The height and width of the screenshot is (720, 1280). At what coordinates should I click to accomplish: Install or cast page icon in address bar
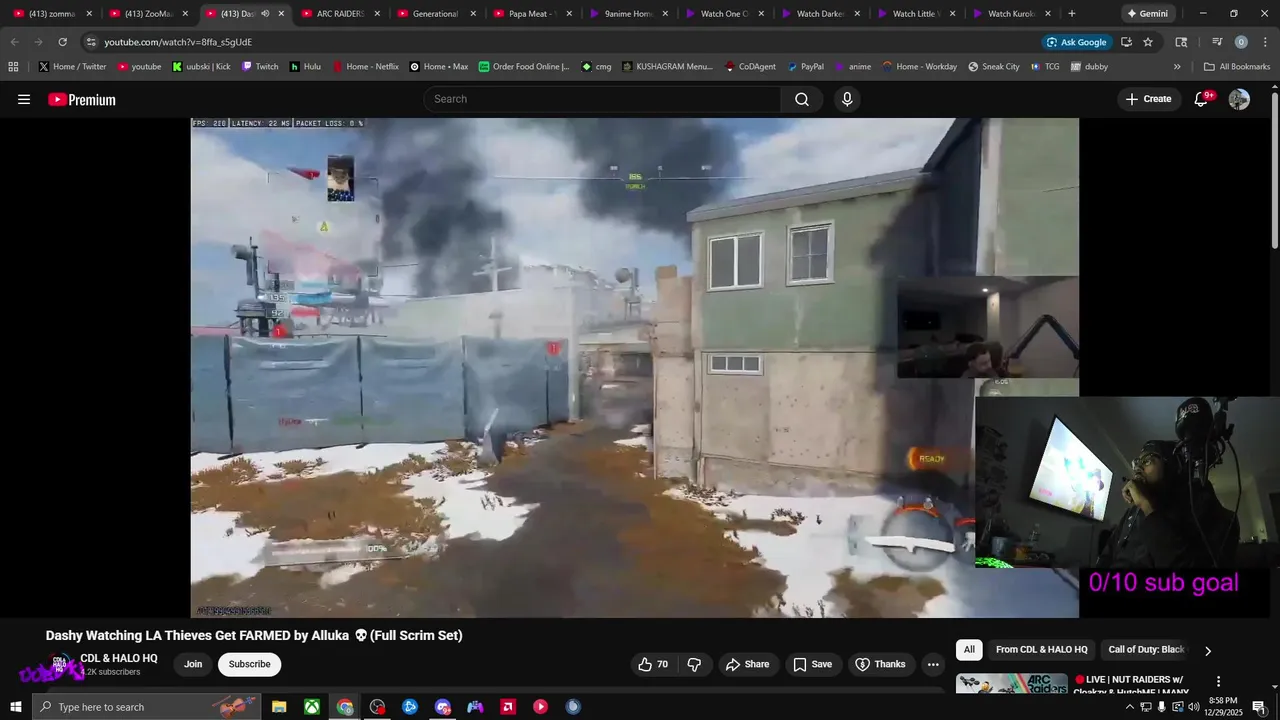(x=1126, y=42)
